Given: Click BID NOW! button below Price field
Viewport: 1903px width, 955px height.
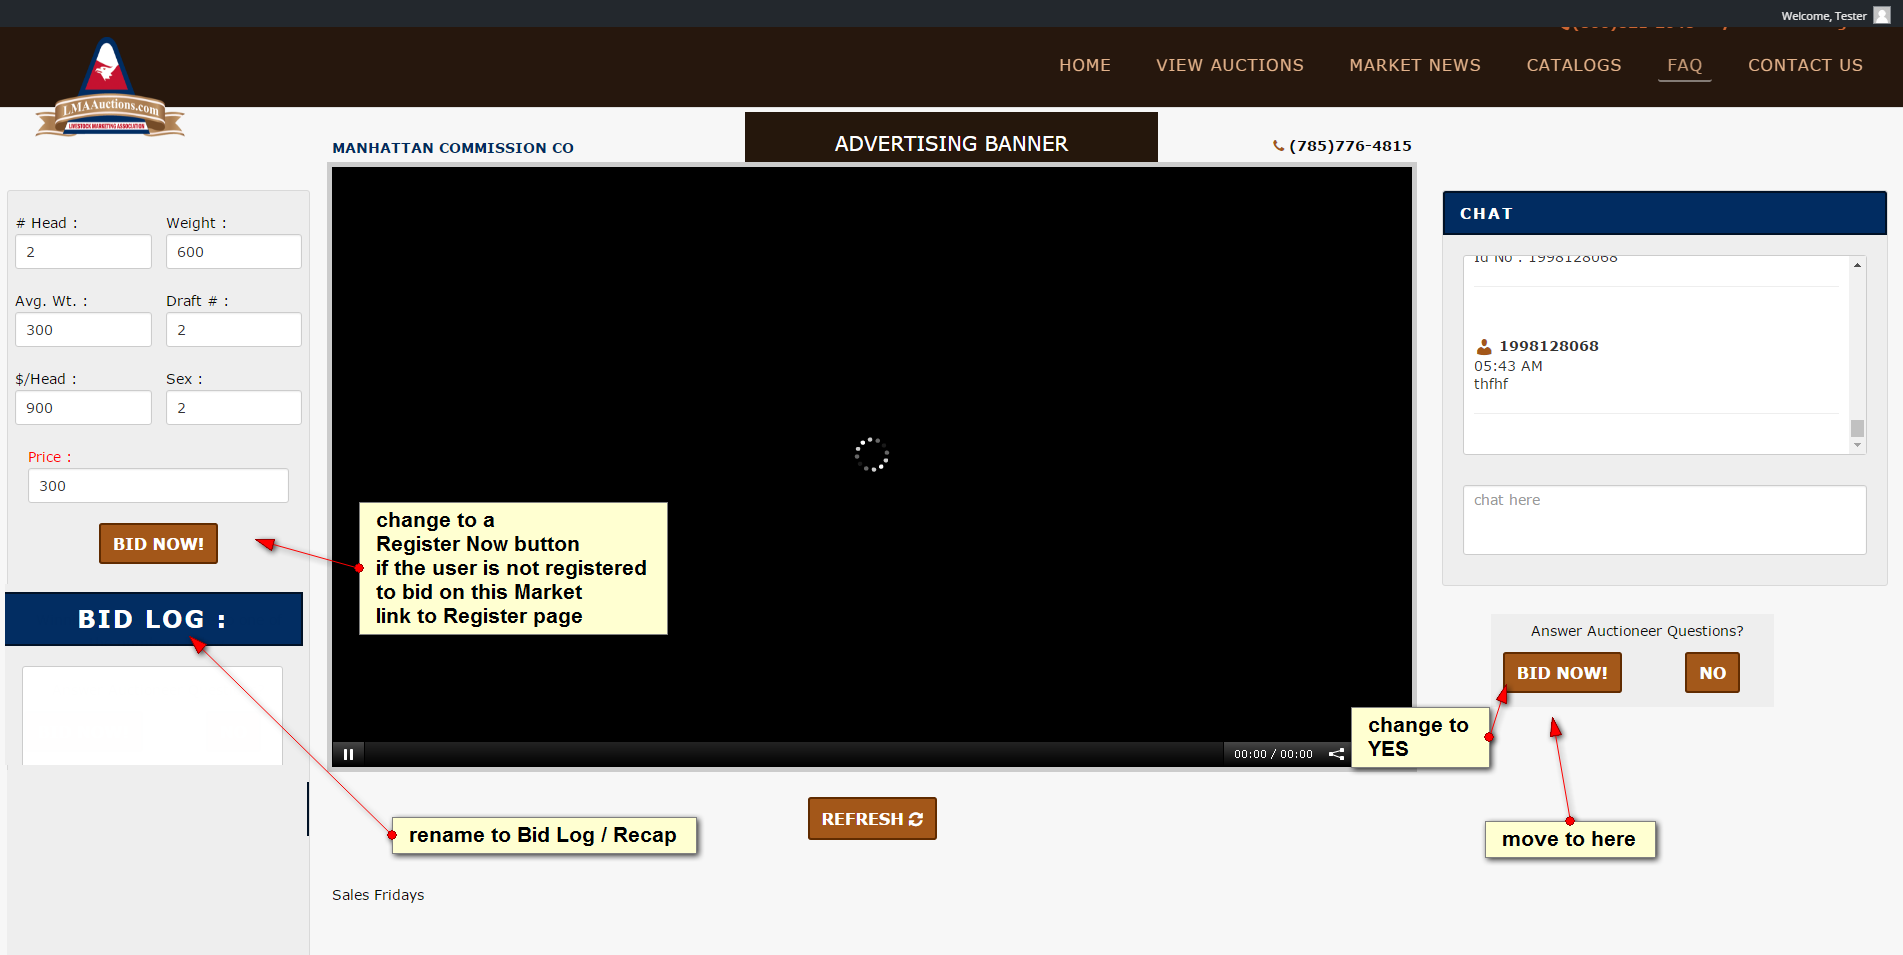Looking at the screenshot, I should (x=158, y=544).
